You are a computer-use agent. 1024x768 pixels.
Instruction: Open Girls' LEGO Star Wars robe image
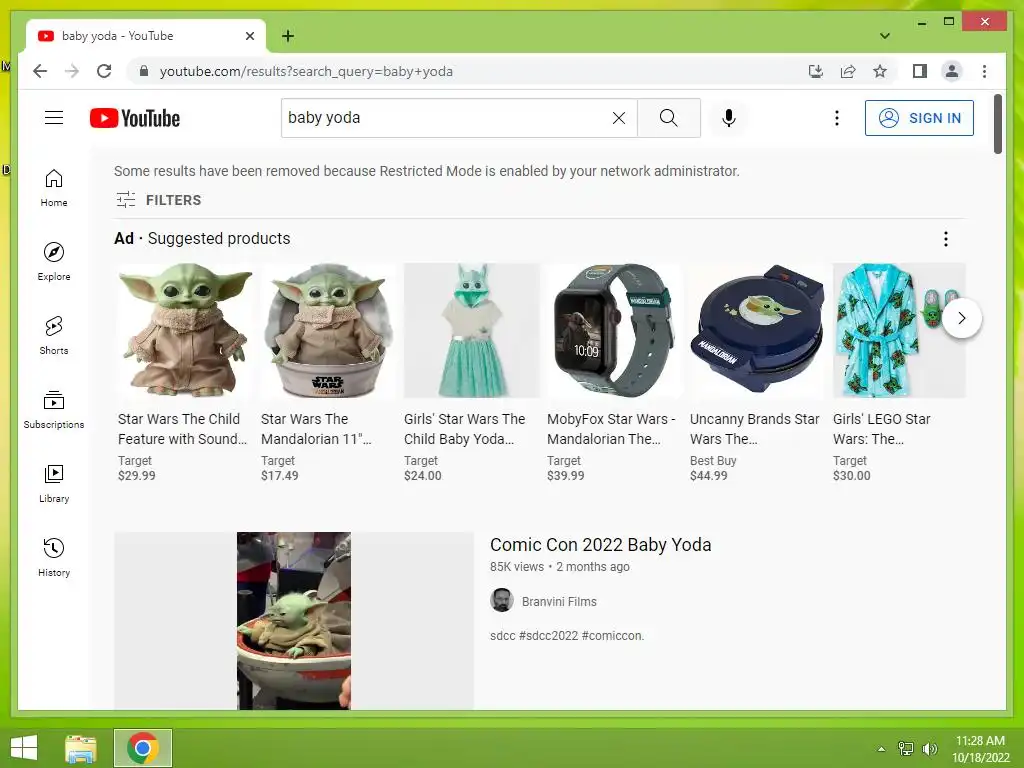[899, 330]
